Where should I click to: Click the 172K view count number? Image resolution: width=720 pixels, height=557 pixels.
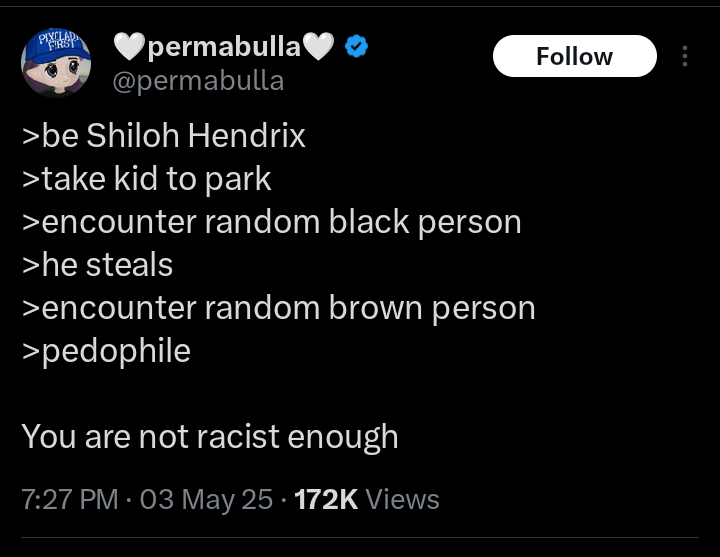point(326,498)
